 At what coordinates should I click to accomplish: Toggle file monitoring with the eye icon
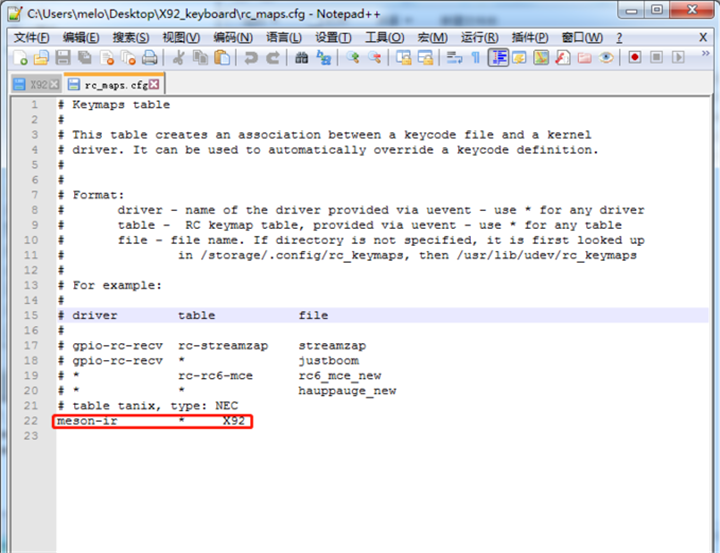(x=606, y=58)
